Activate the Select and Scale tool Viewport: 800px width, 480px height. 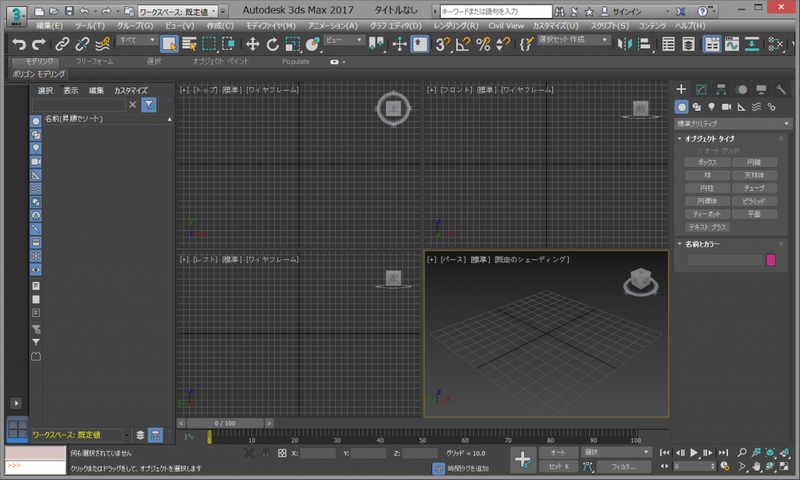point(292,44)
